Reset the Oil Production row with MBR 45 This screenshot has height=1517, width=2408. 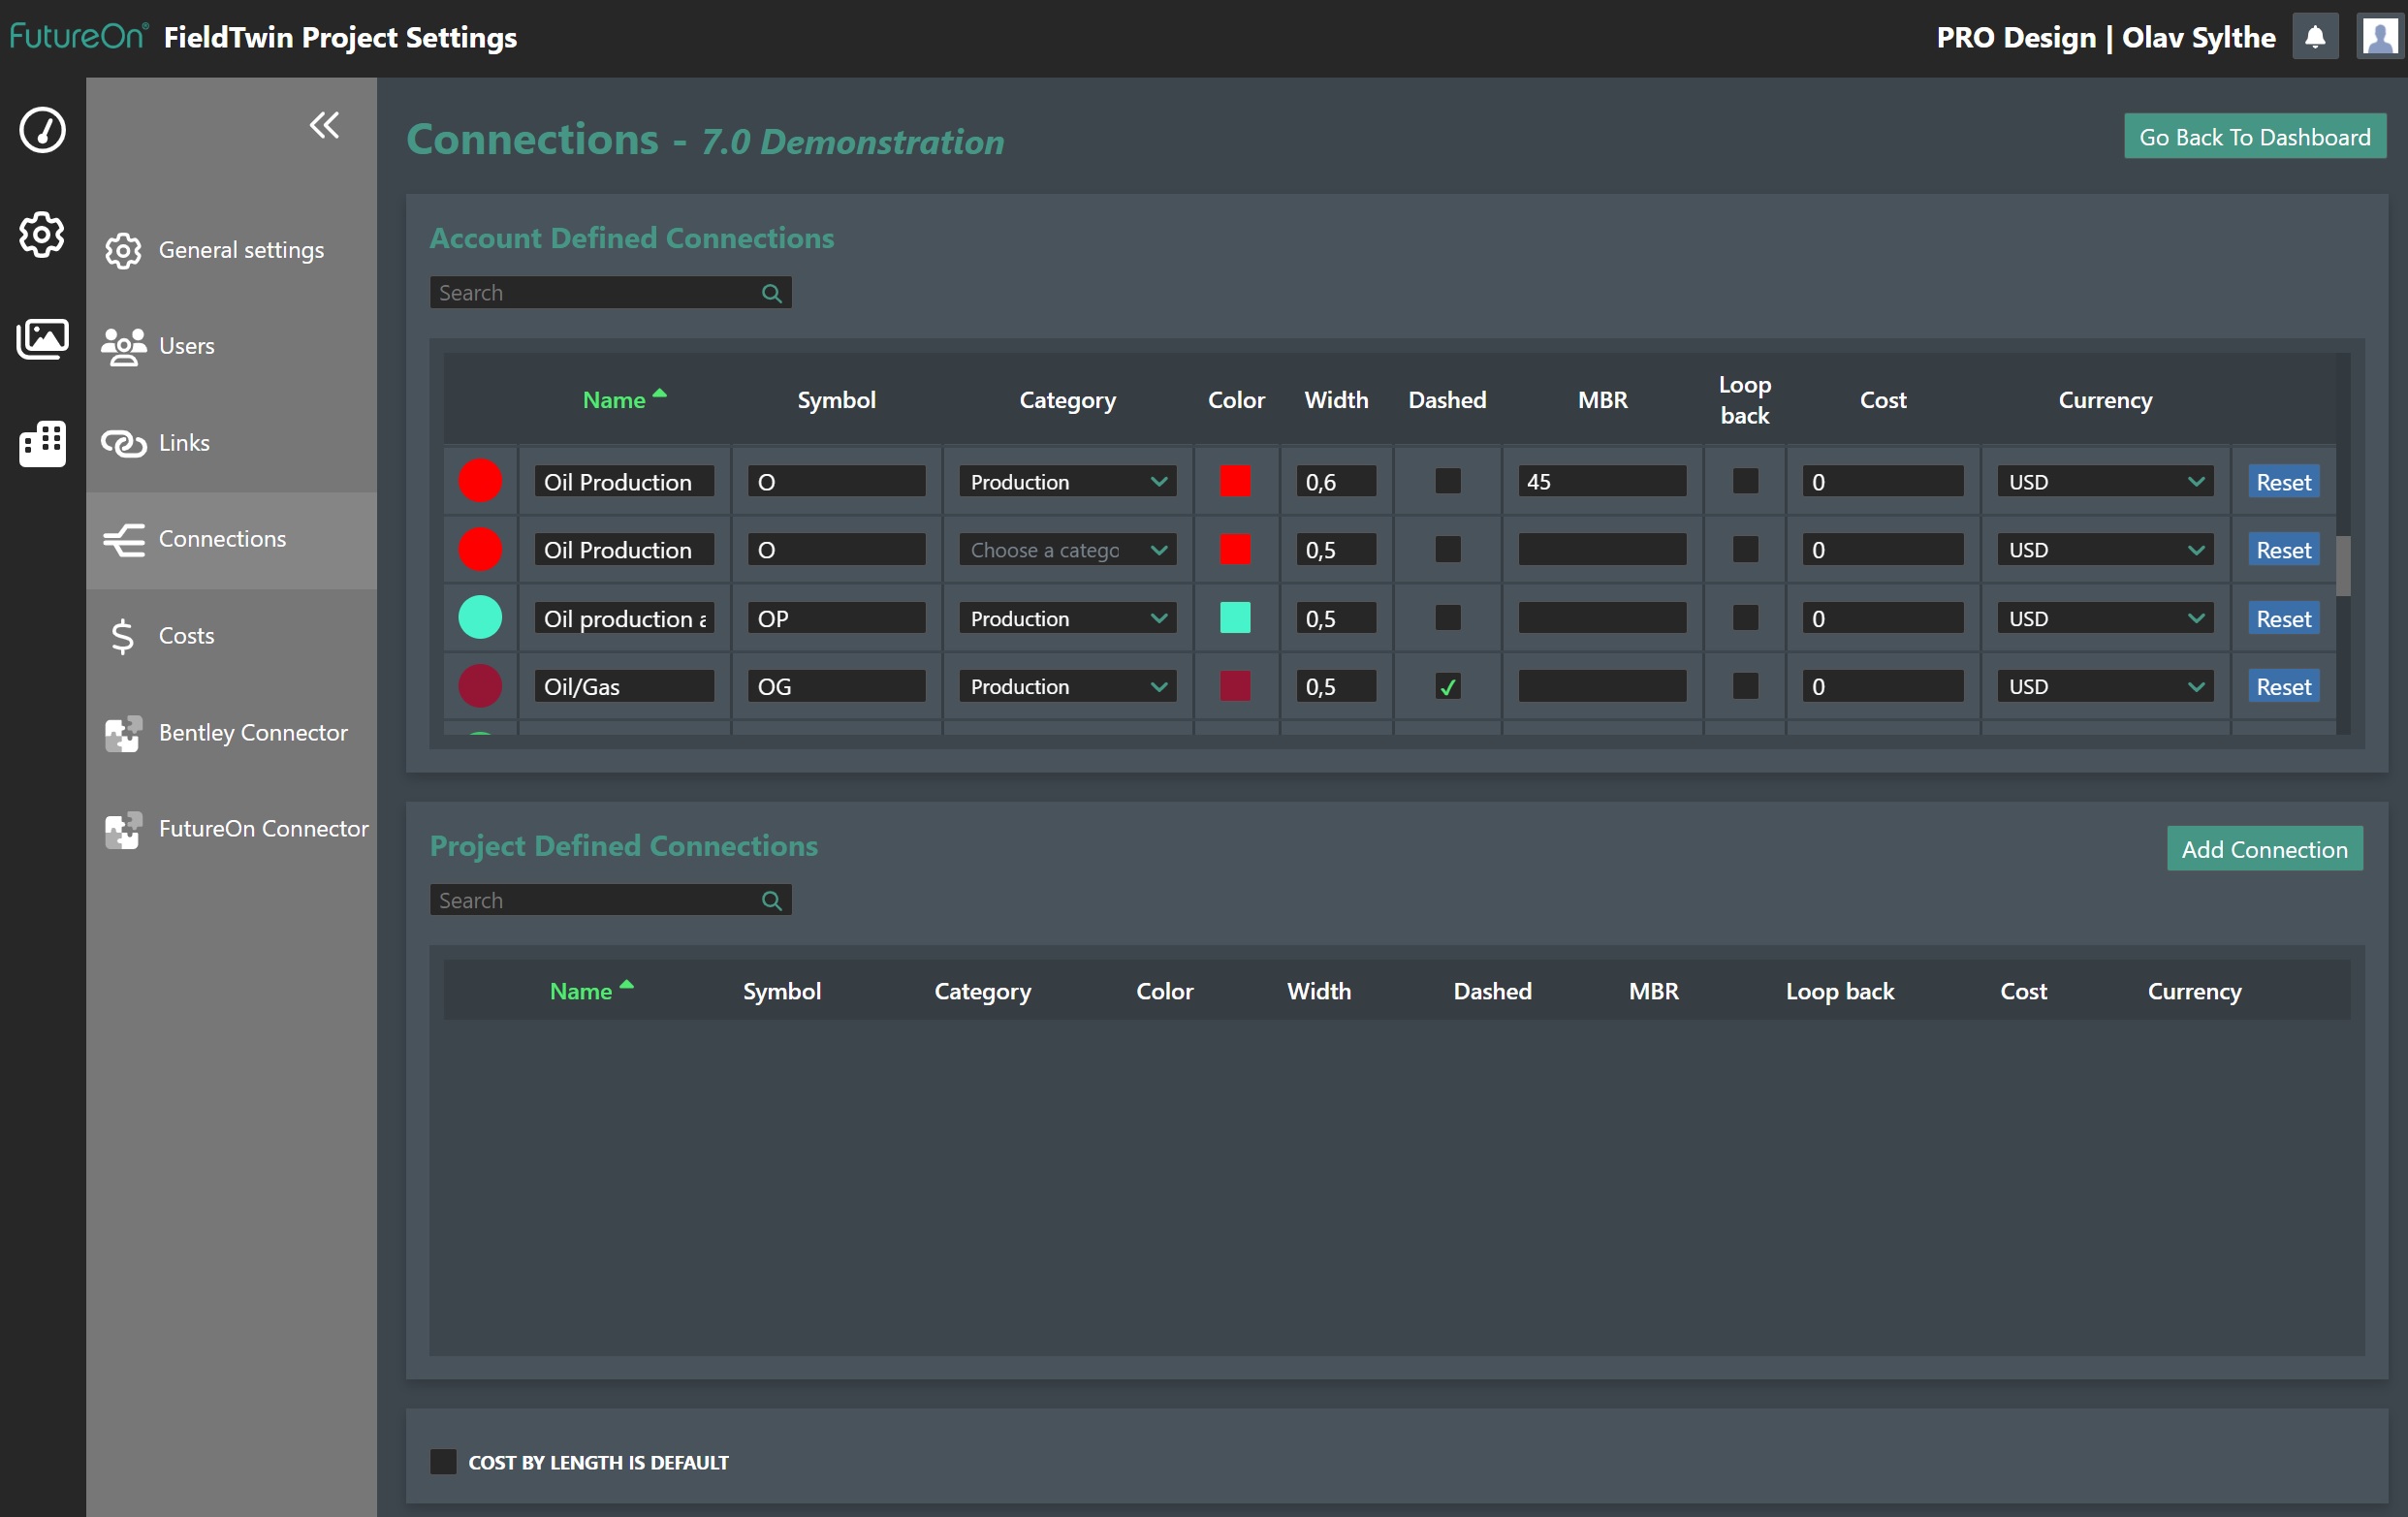click(x=2283, y=481)
